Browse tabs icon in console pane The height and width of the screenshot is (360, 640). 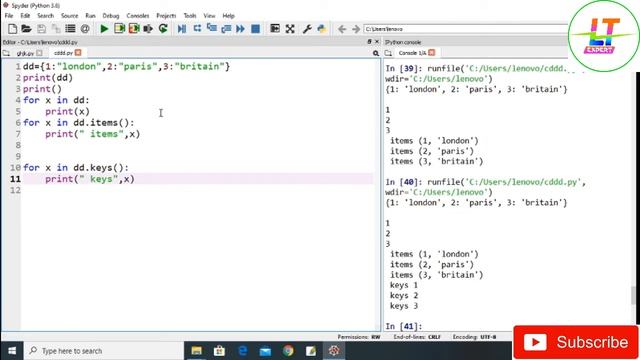coord(388,53)
